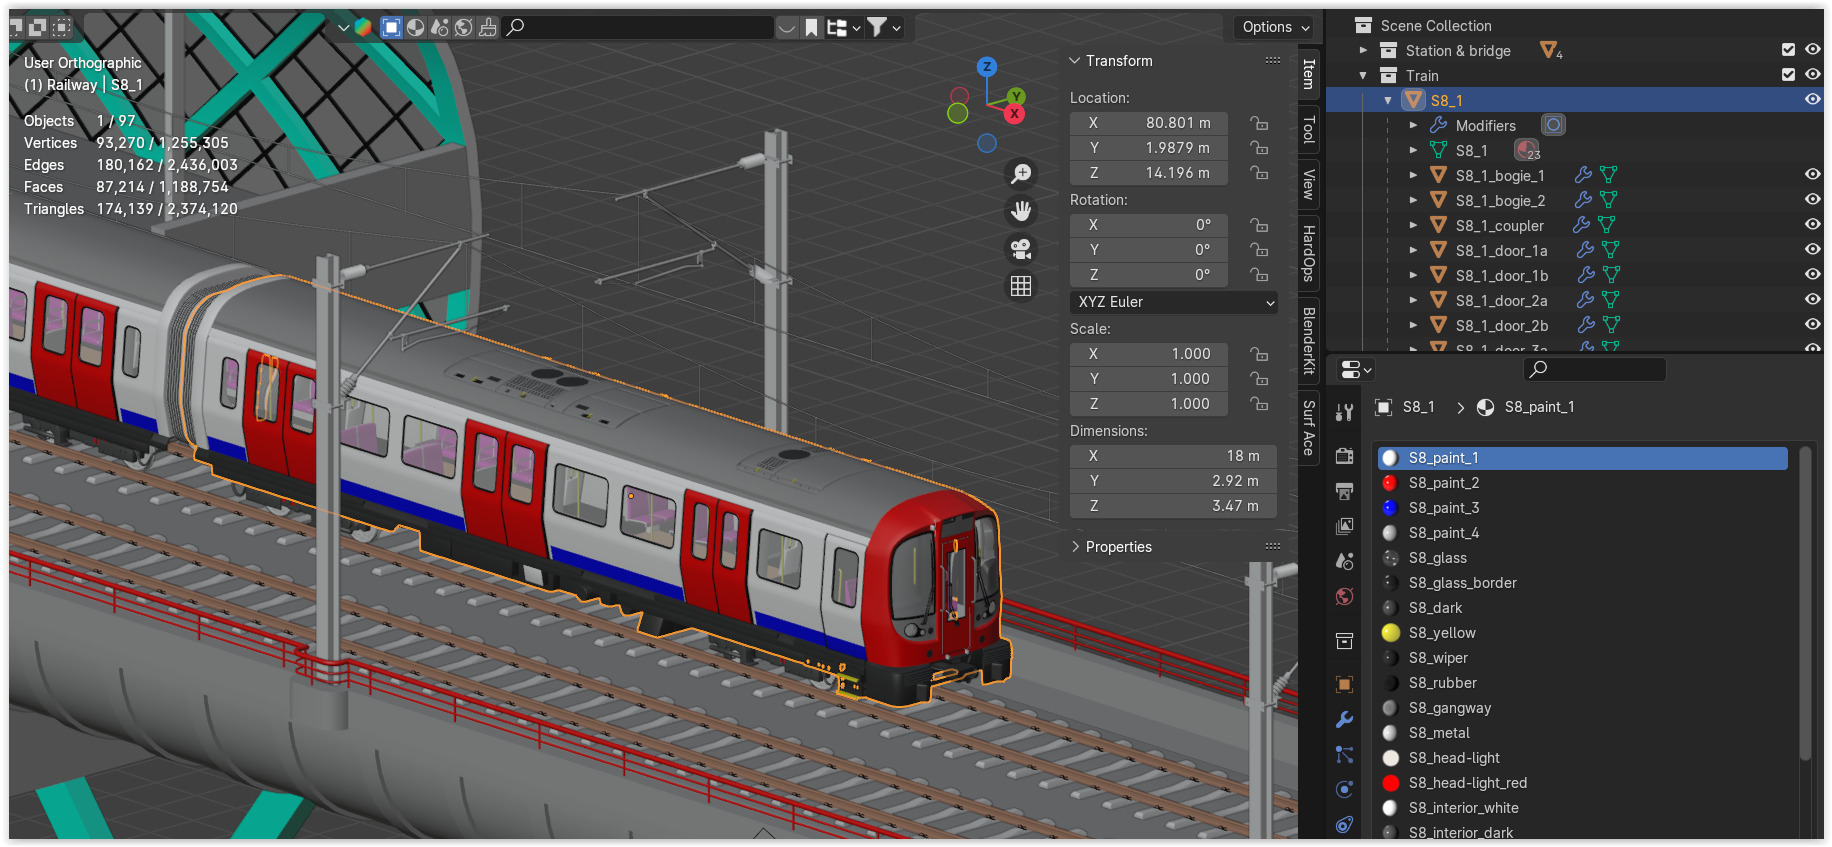Click the properties editor search field
Screen dimensions: 1832x847
pyautogui.click(x=1594, y=370)
